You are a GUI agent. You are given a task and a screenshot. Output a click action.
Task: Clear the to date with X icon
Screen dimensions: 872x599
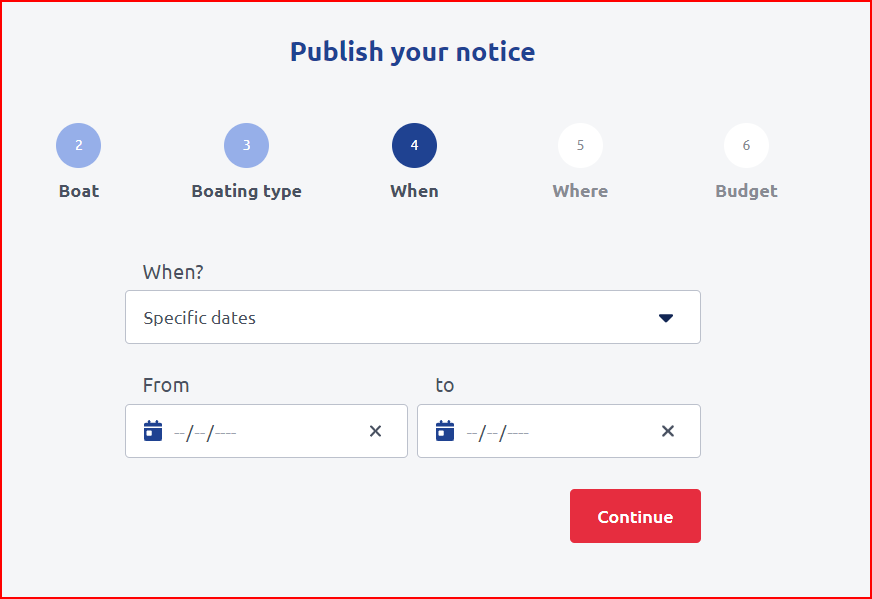[x=668, y=431]
